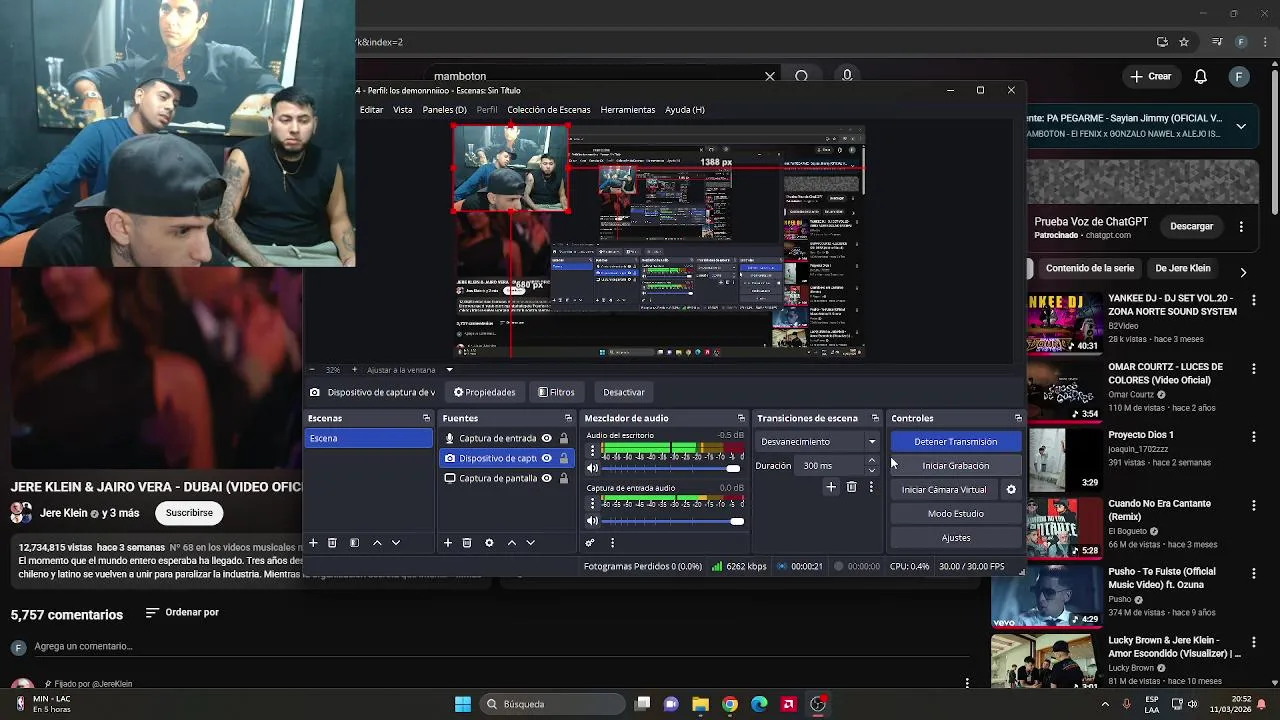
Task: Remove transition using the trash icon under Duración
Action: pos(851,487)
